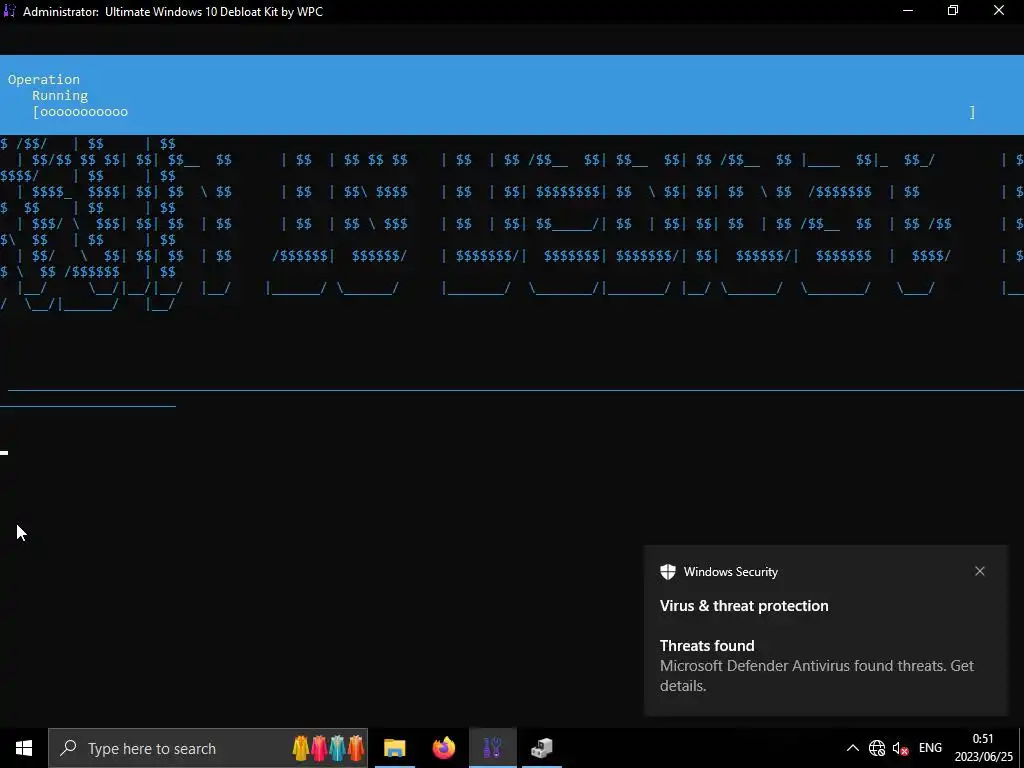Screen dimensions: 1024x768
Task: Select the Debloat Kit taskbar icon
Action: click(x=492, y=748)
